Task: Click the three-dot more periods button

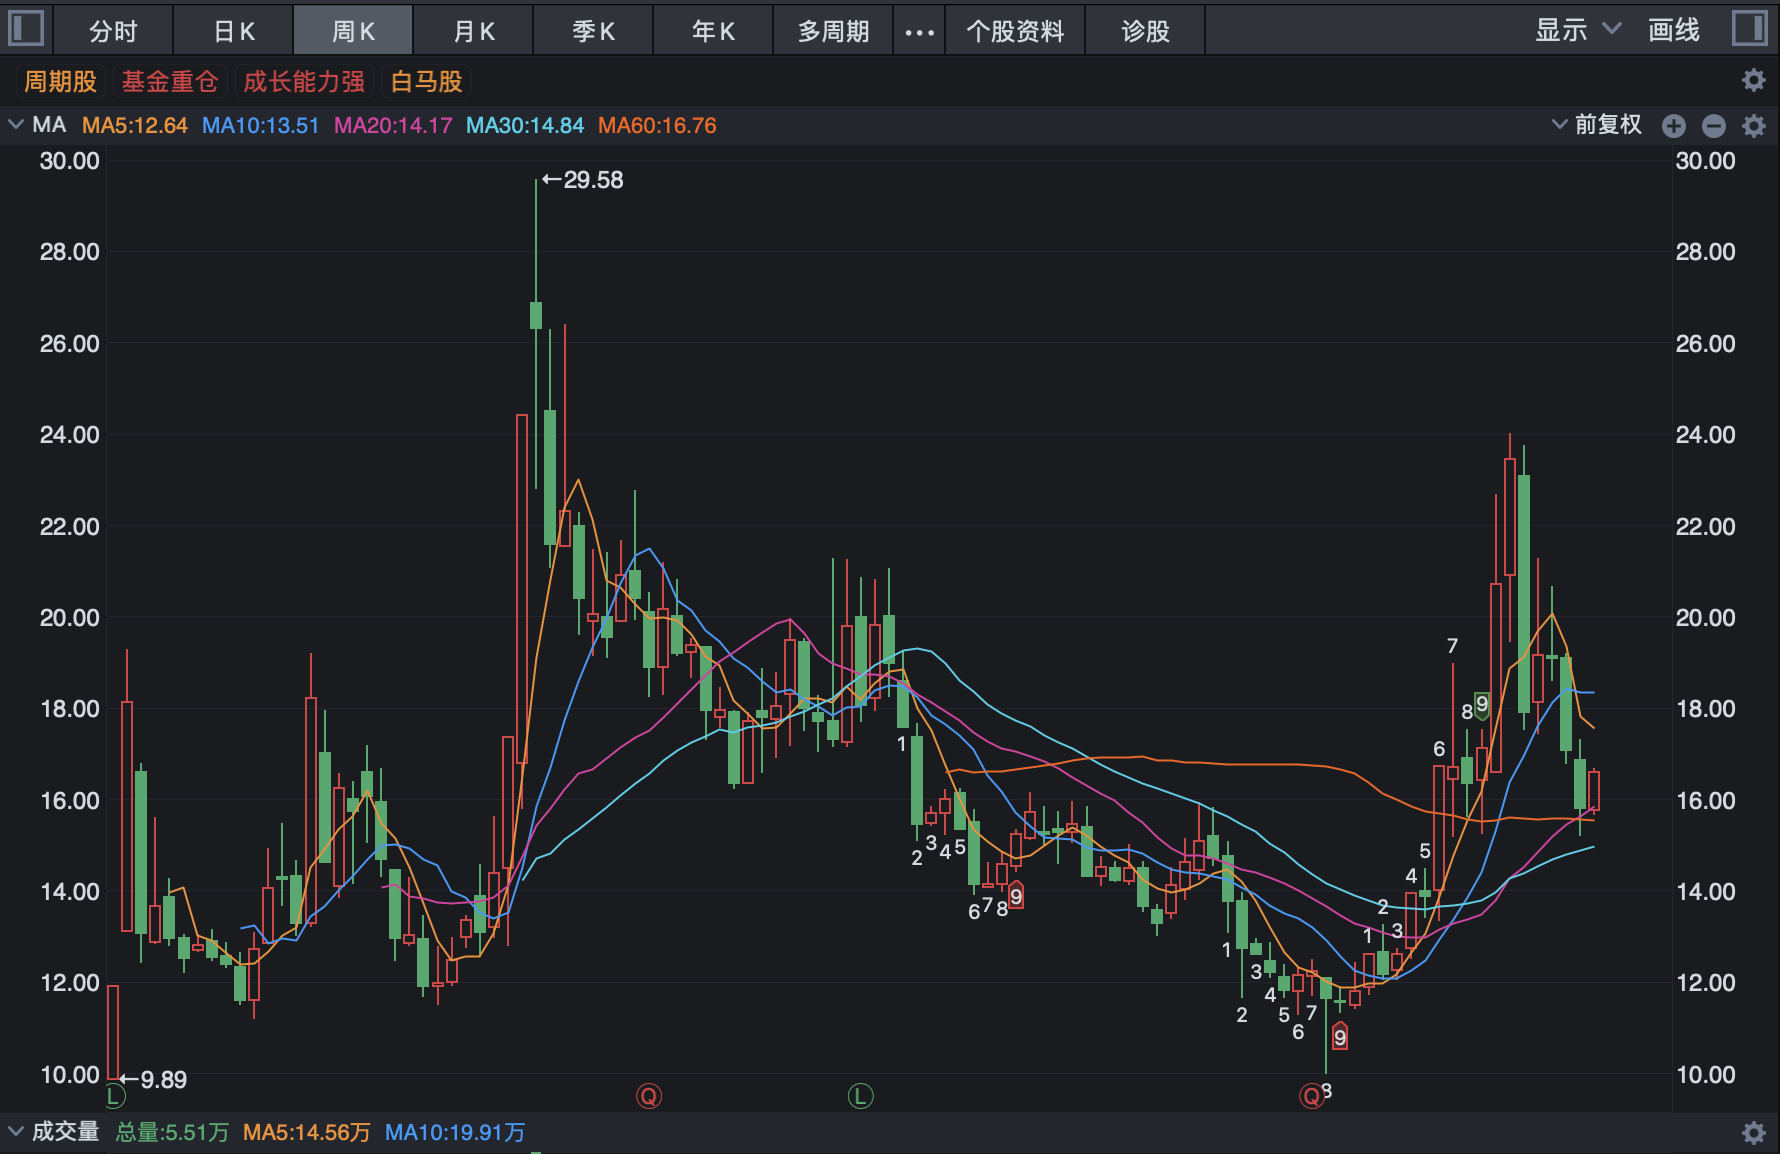Action: [919, 32]
